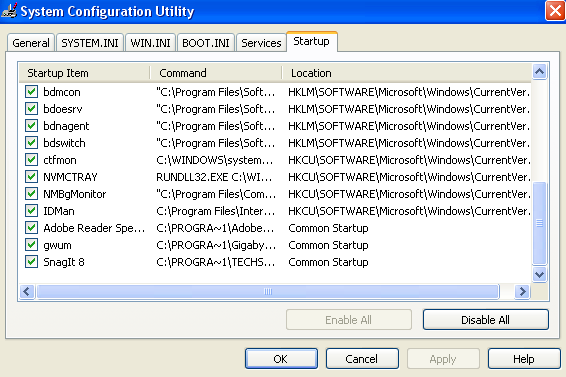This screenshot has height=377, width=566.
Task: Toggle the Adobe Reader Spe... checkbox
Action: (x=31, y=228)
